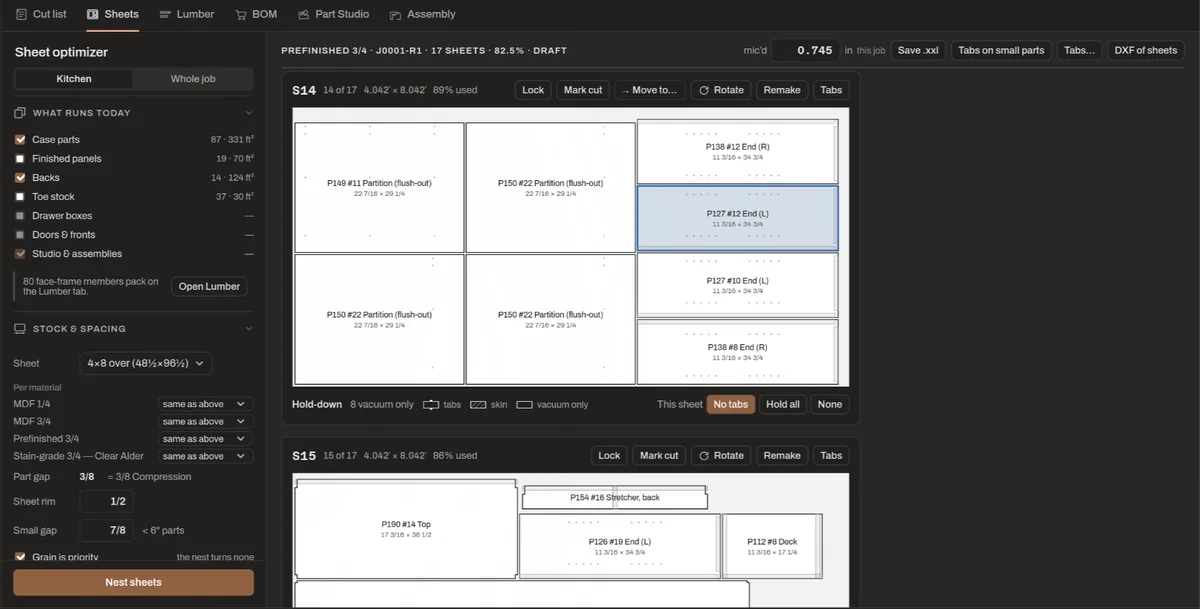Open Tabs for sheet S15
The height and width of the screenshot is (609, 1200).
[x=831, y=455]
